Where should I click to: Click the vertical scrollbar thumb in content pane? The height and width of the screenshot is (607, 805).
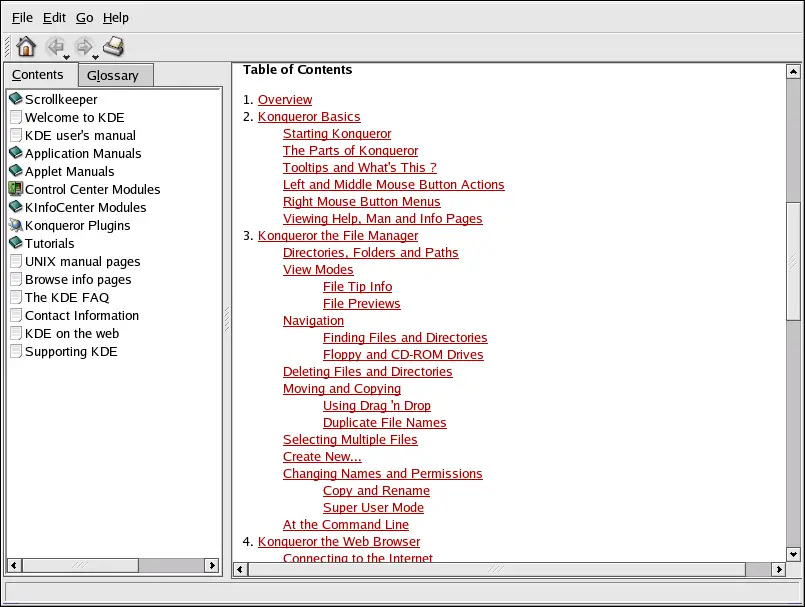click(792, 260)
